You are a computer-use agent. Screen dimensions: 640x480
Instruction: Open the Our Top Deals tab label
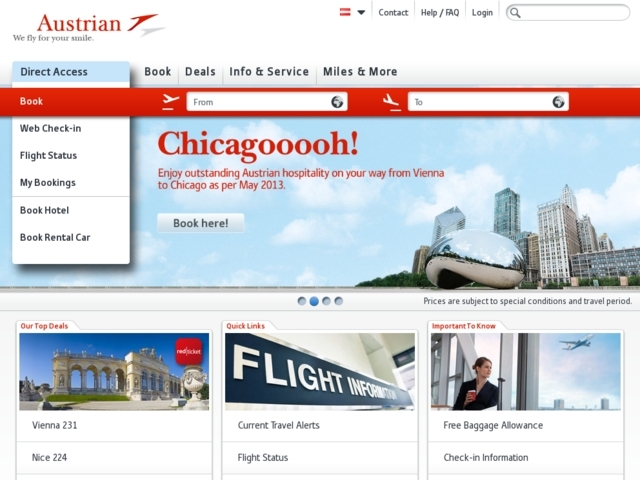point(44,326)
